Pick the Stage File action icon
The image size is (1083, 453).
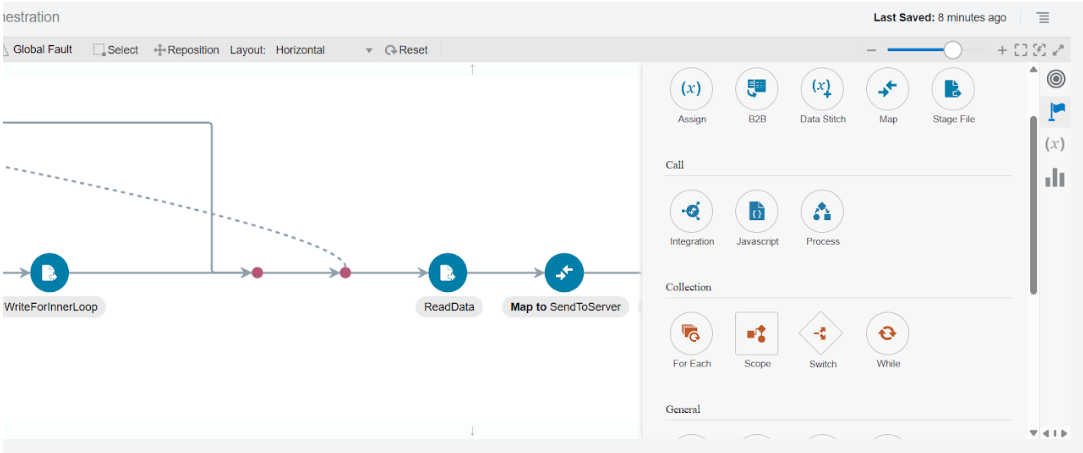tap(953, 89)
